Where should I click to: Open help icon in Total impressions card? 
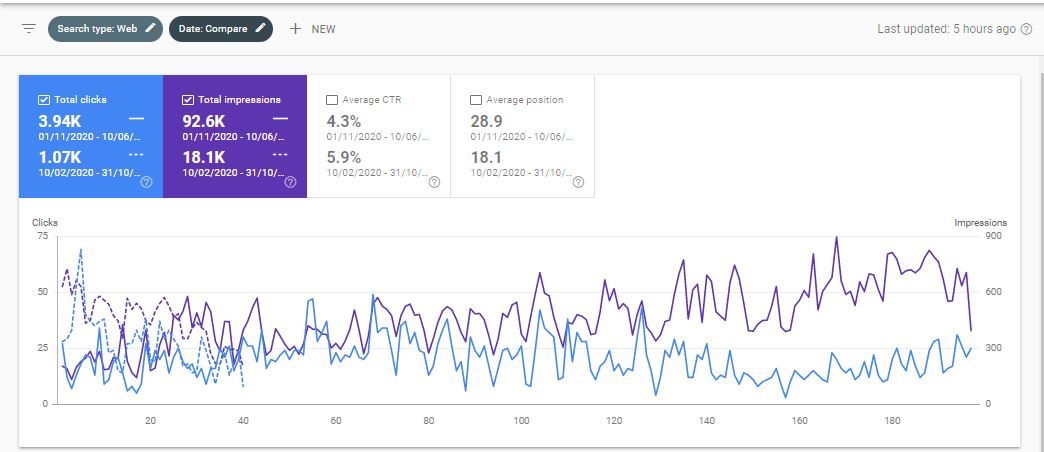click(x=290, y=182)
